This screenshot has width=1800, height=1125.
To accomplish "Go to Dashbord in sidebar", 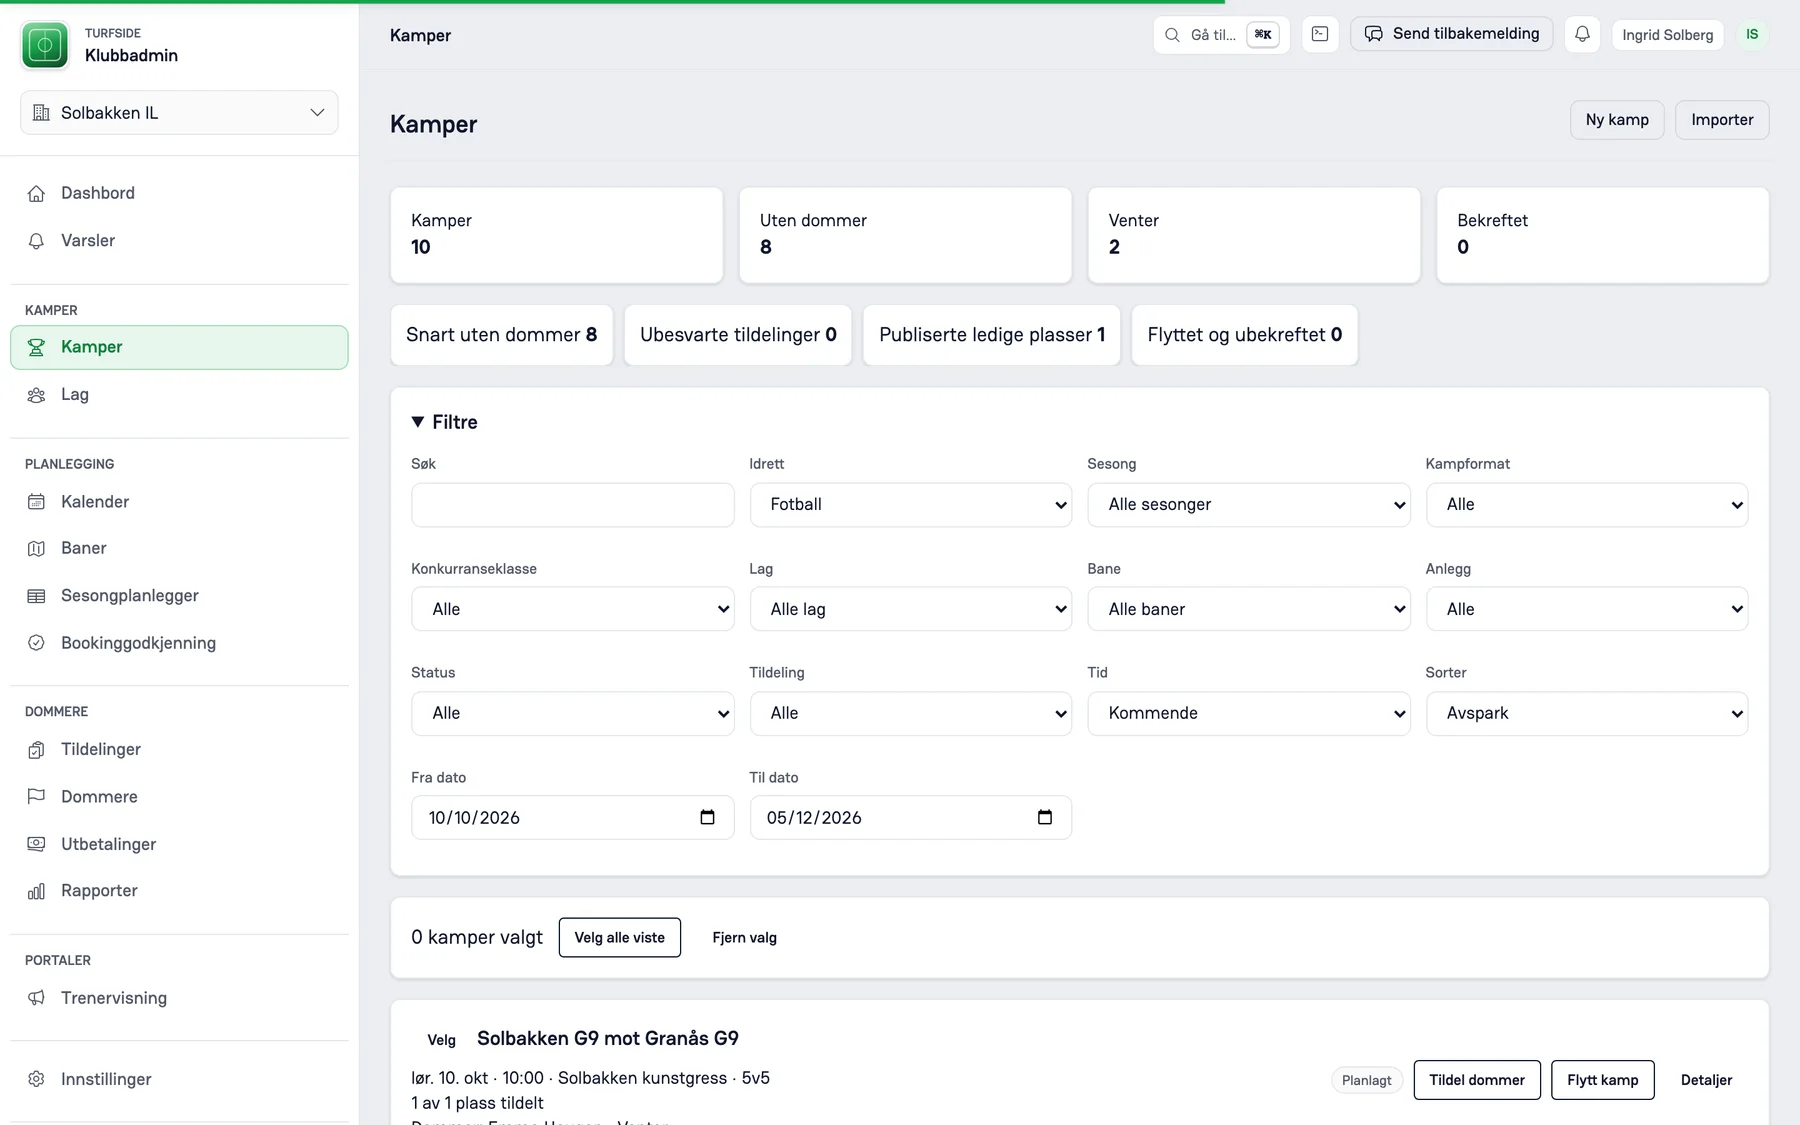I will pos(180,193).
